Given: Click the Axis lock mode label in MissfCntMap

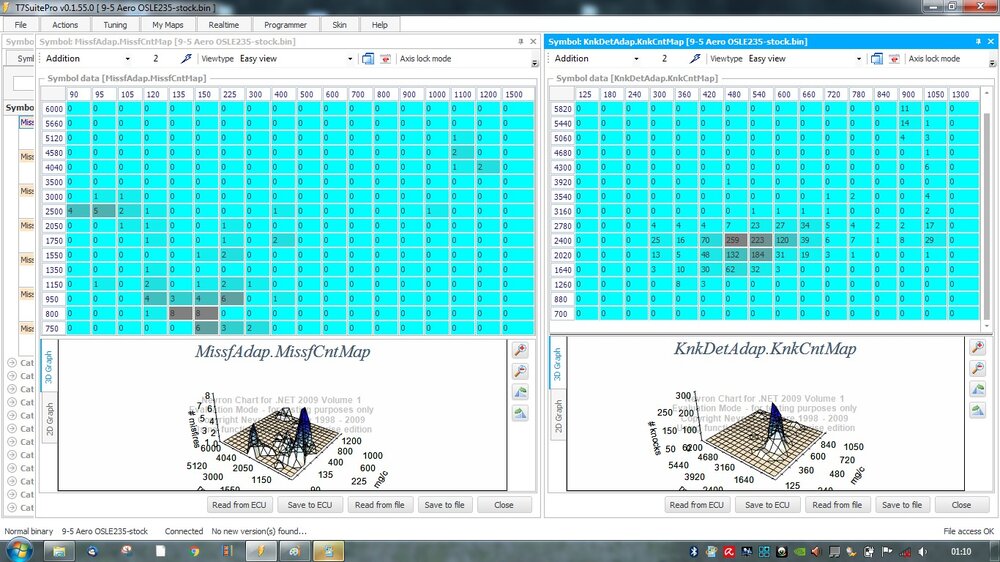Looking at the screenshot, I should [425, 59].
